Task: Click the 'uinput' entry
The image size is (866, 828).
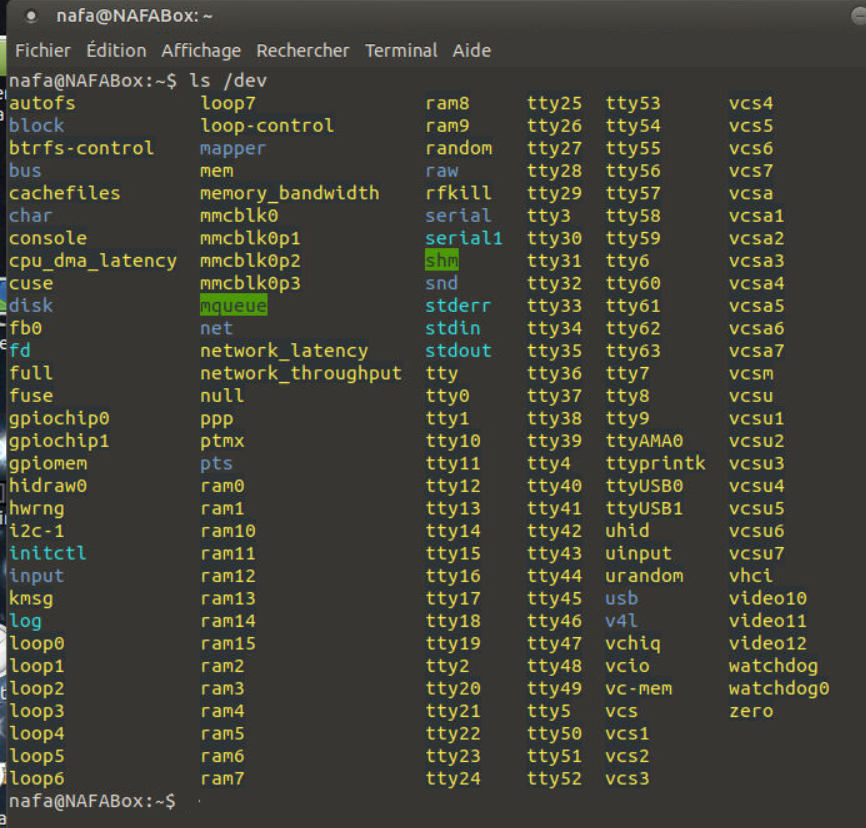Action: click(x=638, y=553)
